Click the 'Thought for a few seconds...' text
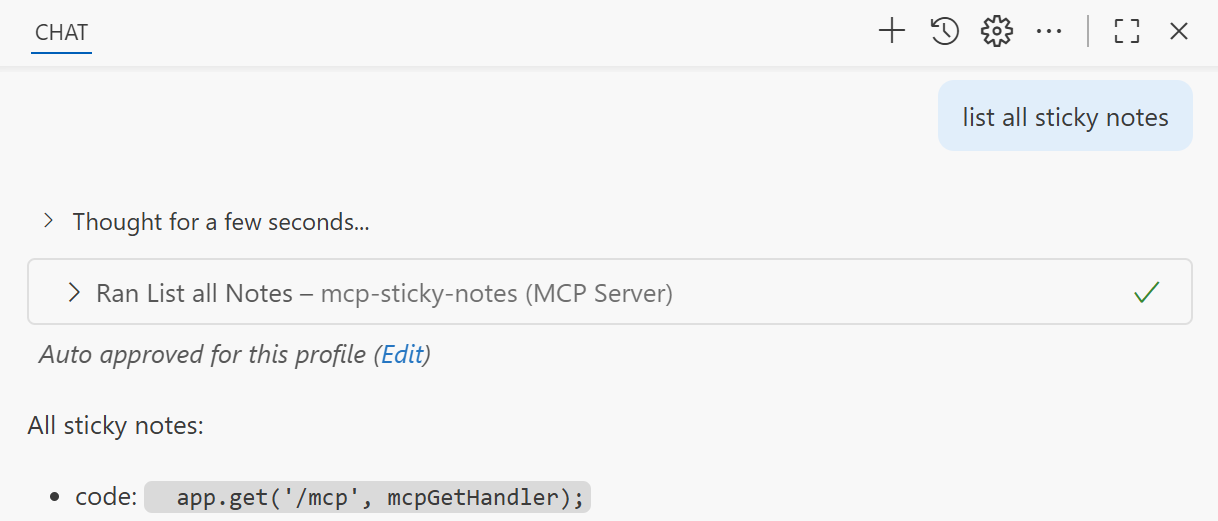Image resolution: width=1218 pixels, height=521 pixels. tap(221, 222)
